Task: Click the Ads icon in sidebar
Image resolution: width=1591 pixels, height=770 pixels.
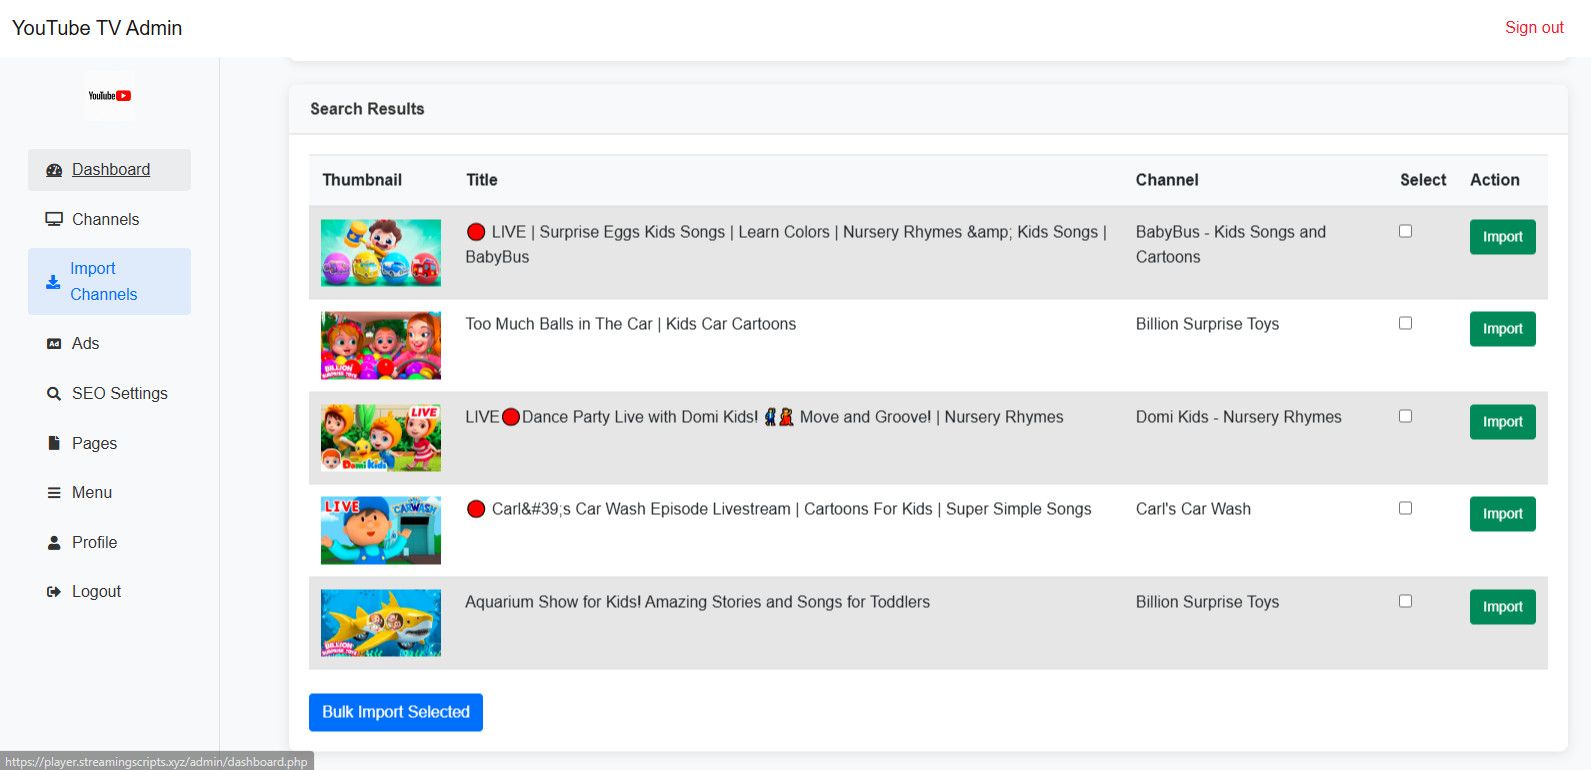Action: pos(54,344)
